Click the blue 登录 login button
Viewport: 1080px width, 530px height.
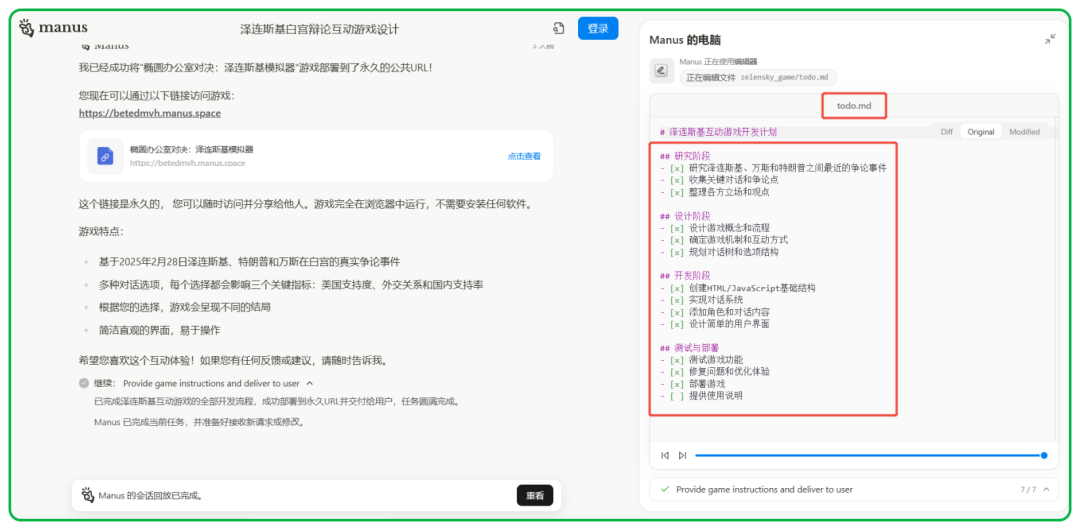(598, 28)
